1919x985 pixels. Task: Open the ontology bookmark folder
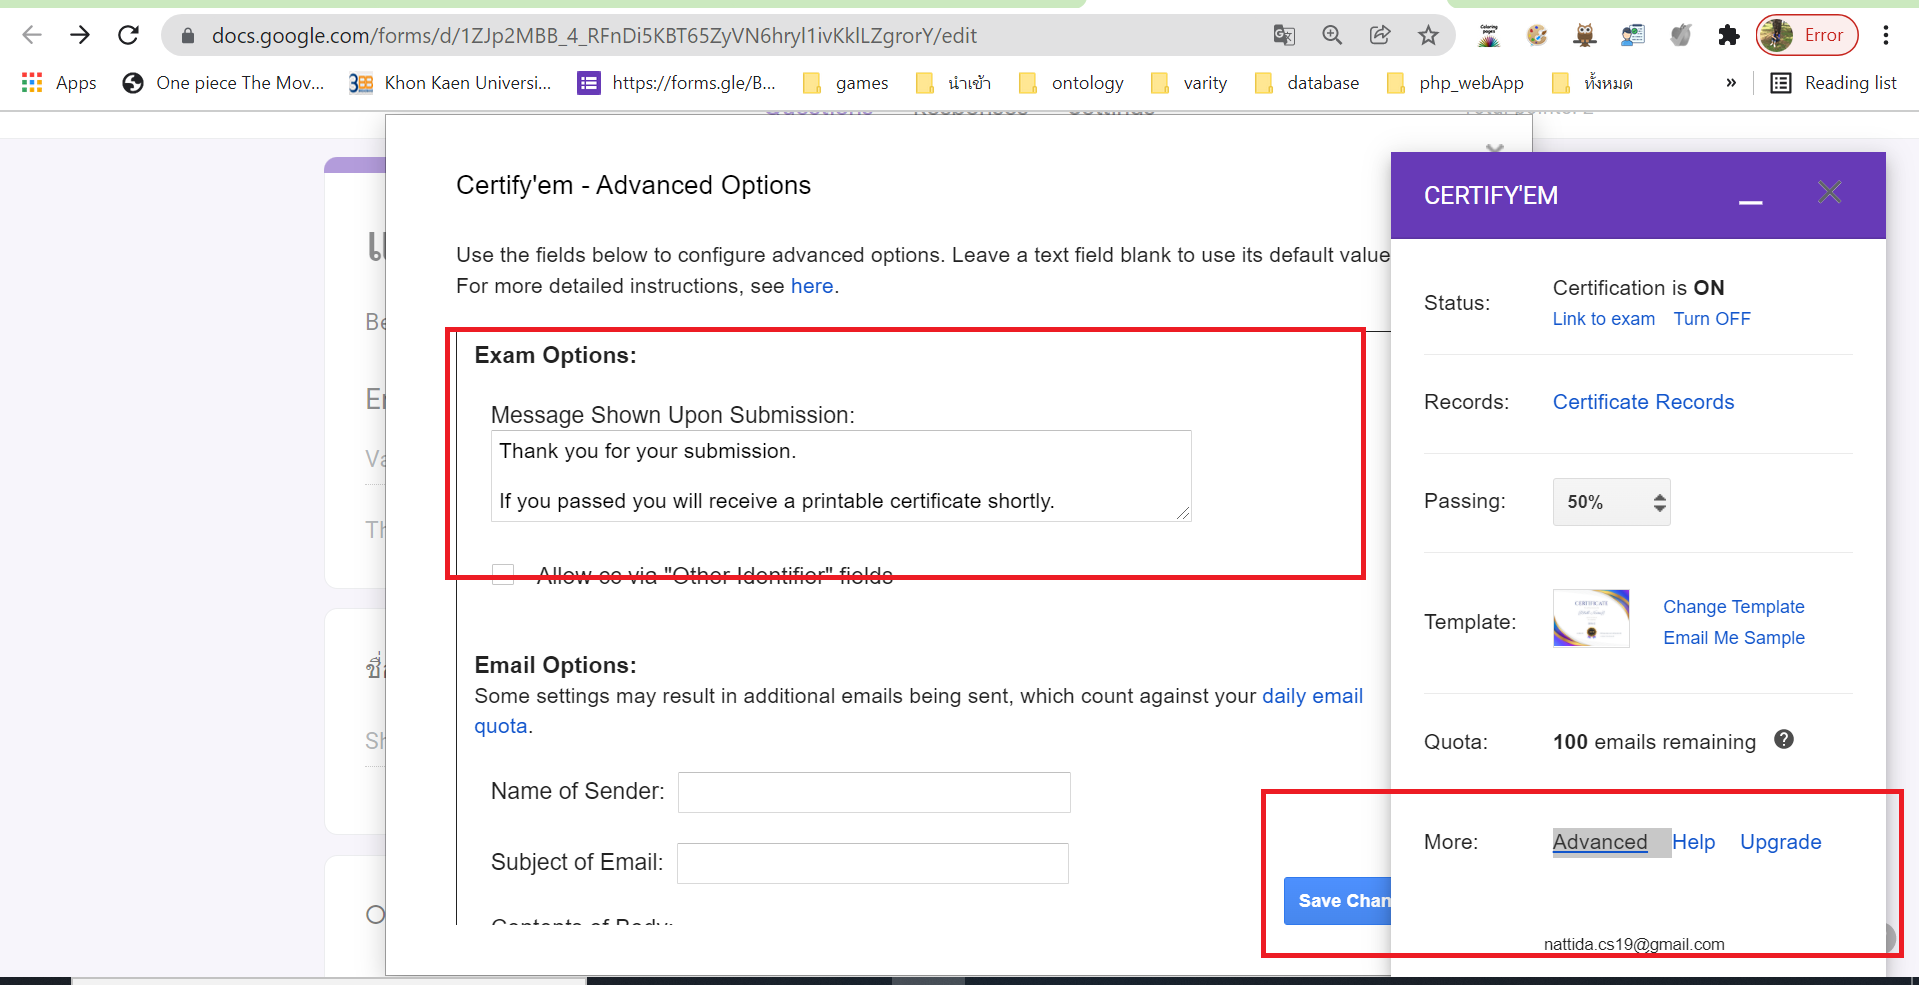(1071, 83)
